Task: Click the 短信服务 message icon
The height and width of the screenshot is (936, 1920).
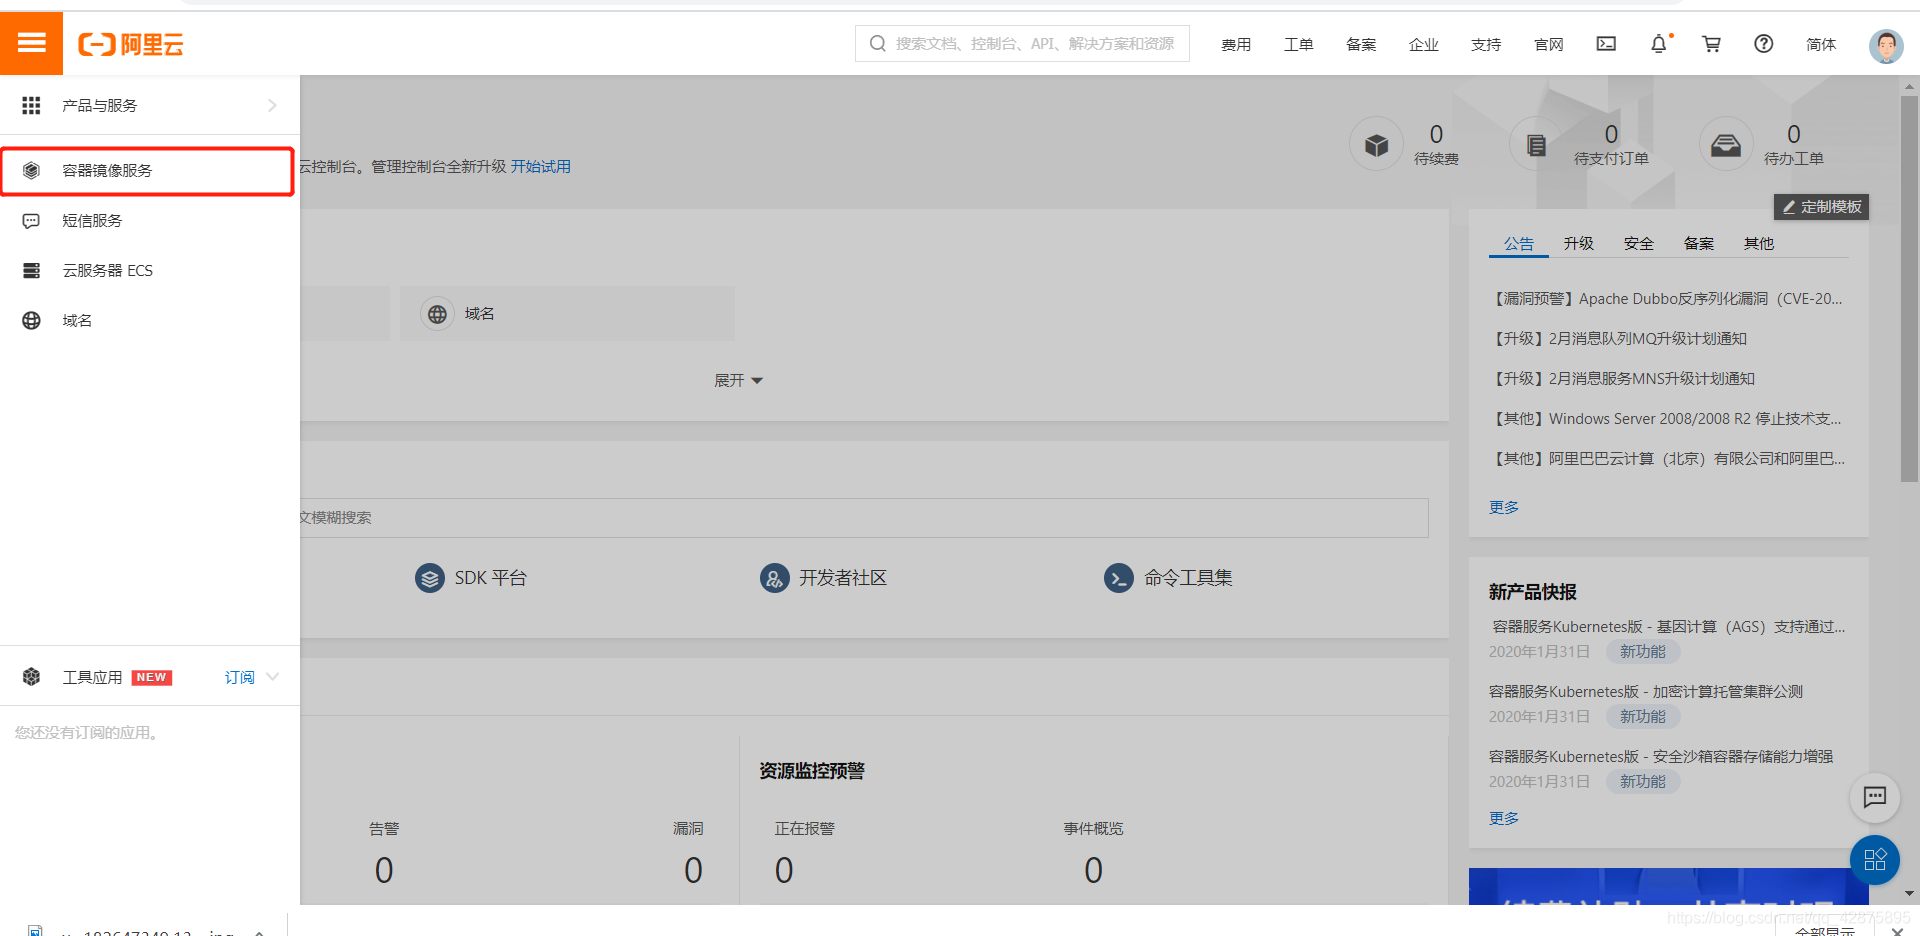Action: pos(31,220)
